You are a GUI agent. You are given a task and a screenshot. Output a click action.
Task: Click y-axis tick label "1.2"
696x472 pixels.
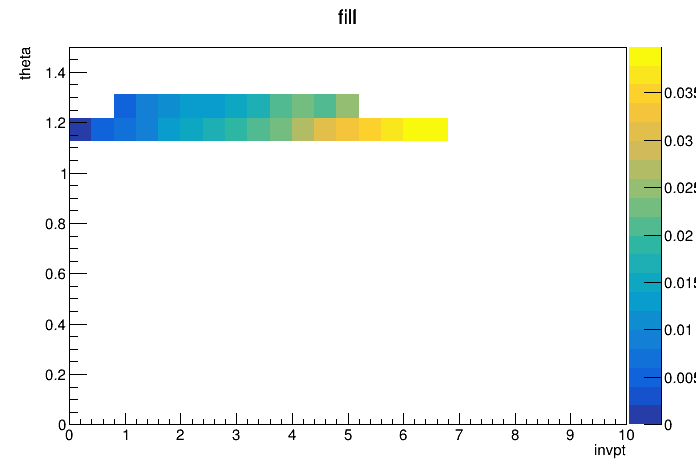[x=55, y=123]
